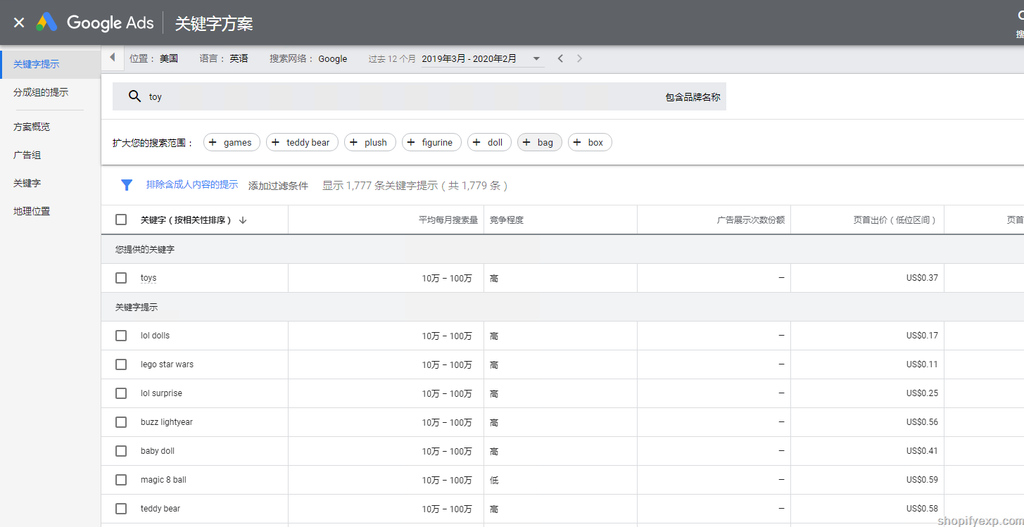The image size is (1024, 527).
Task: Open the 分成组的提示 sidebar tab
Action: (41, 92)
